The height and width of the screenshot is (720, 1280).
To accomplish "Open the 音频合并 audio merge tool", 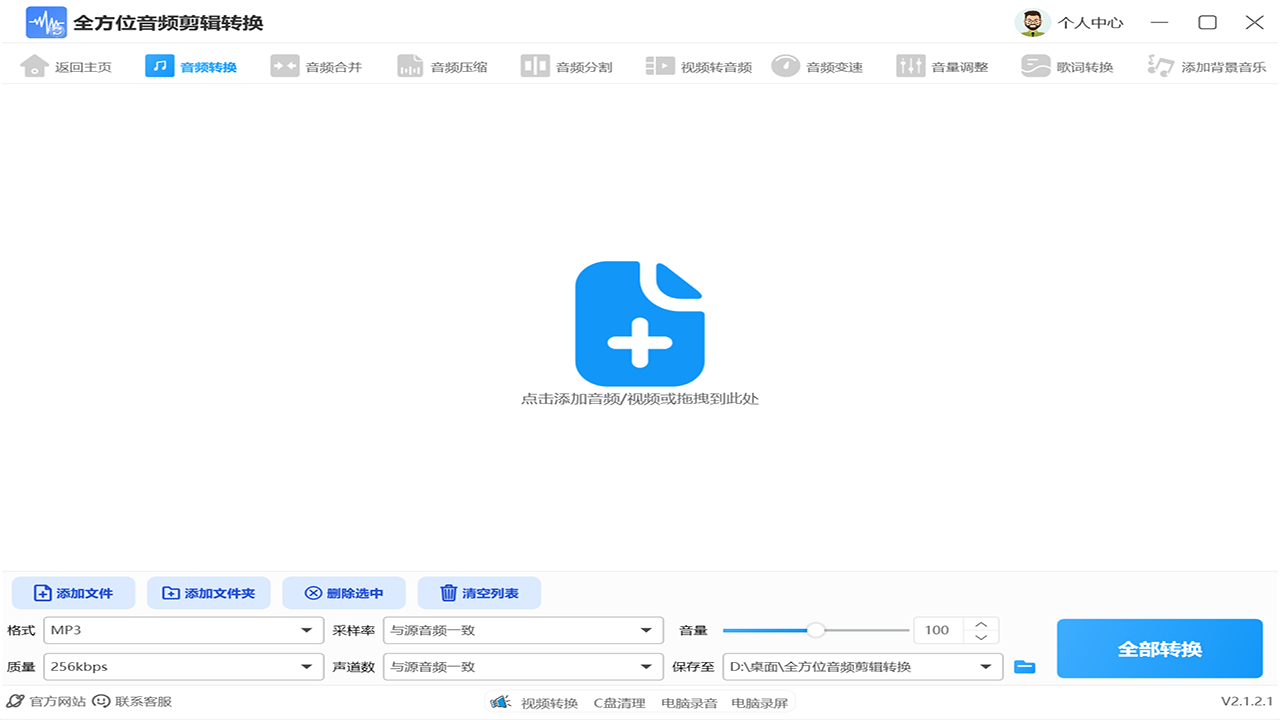I will click(x=318, y=65).
